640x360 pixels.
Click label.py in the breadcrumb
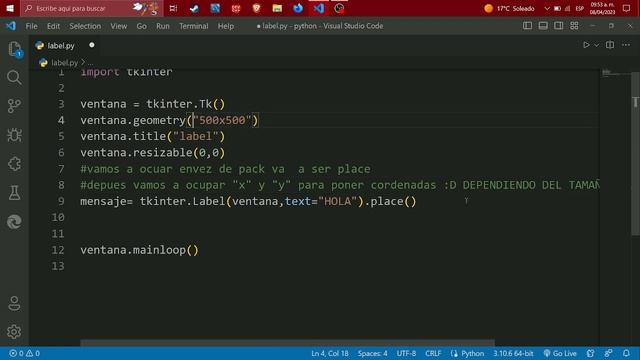pos(64,62)
